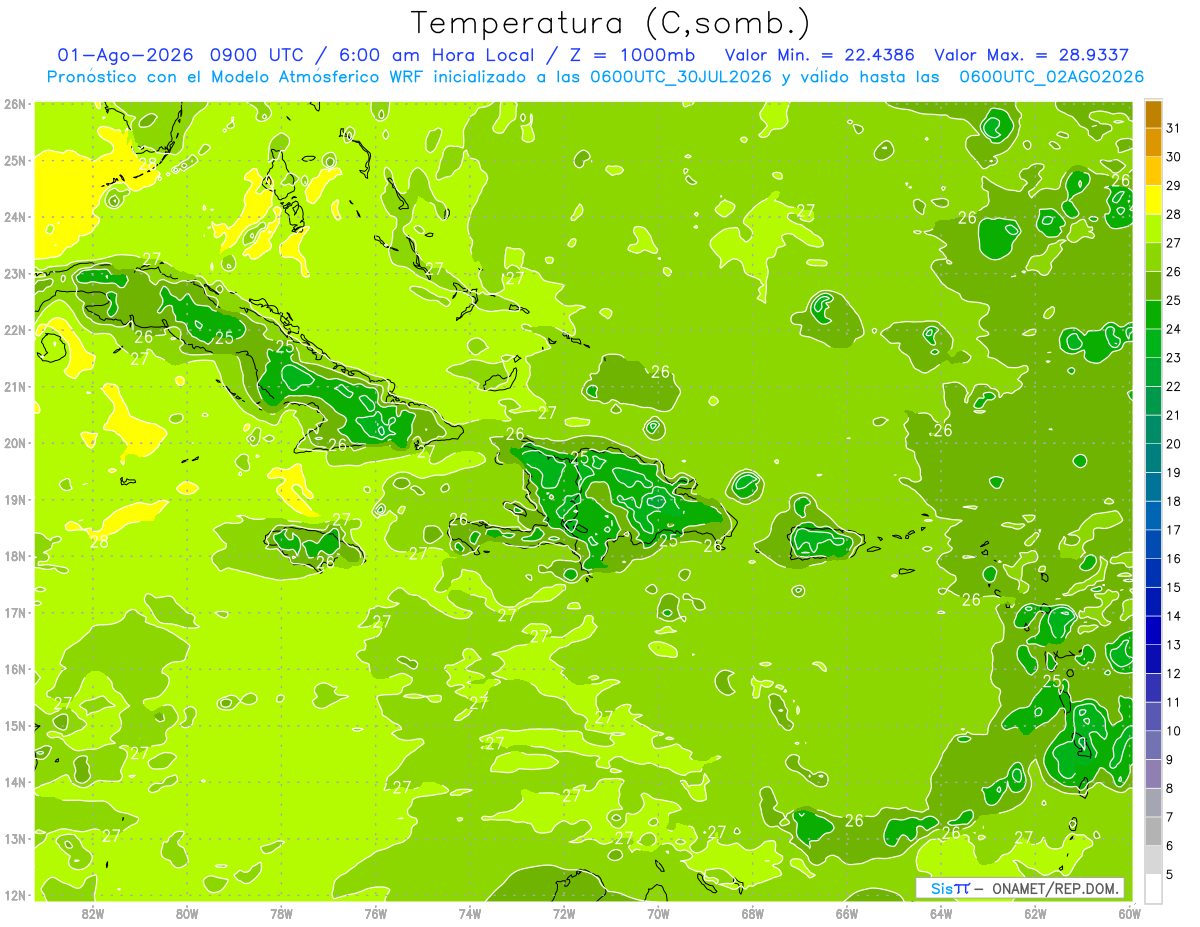
Task: Click the title 'Temperatura (C,somb.)'
Action: (611, 23)
